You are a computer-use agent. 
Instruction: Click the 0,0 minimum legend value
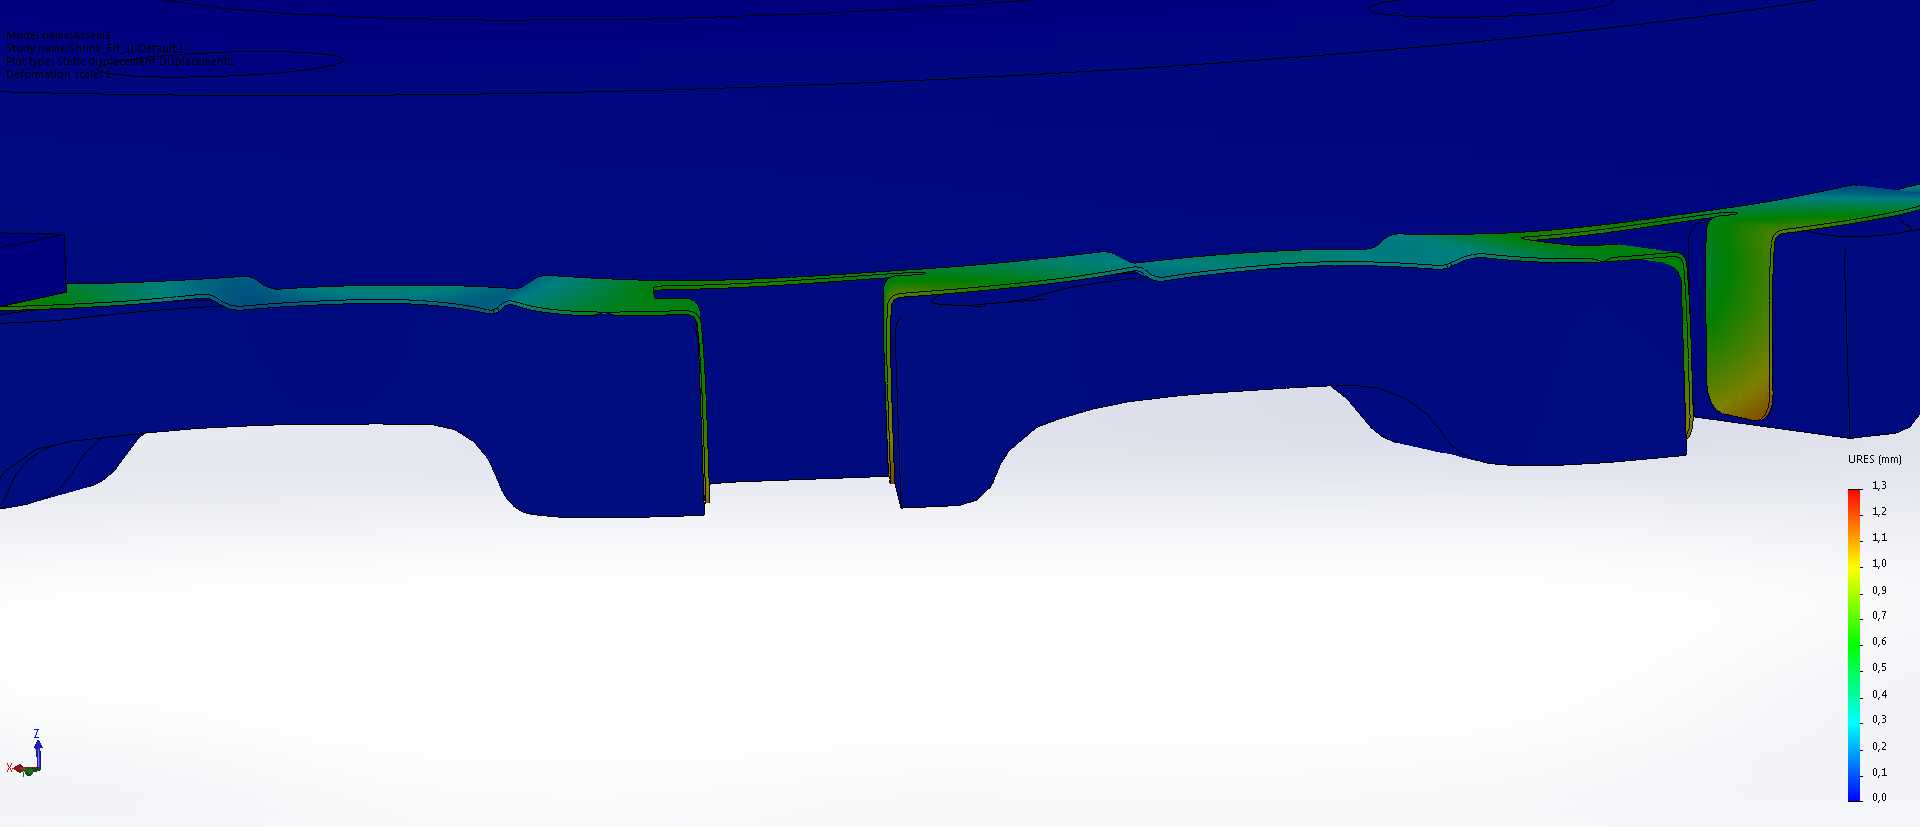coord(1879,798)
